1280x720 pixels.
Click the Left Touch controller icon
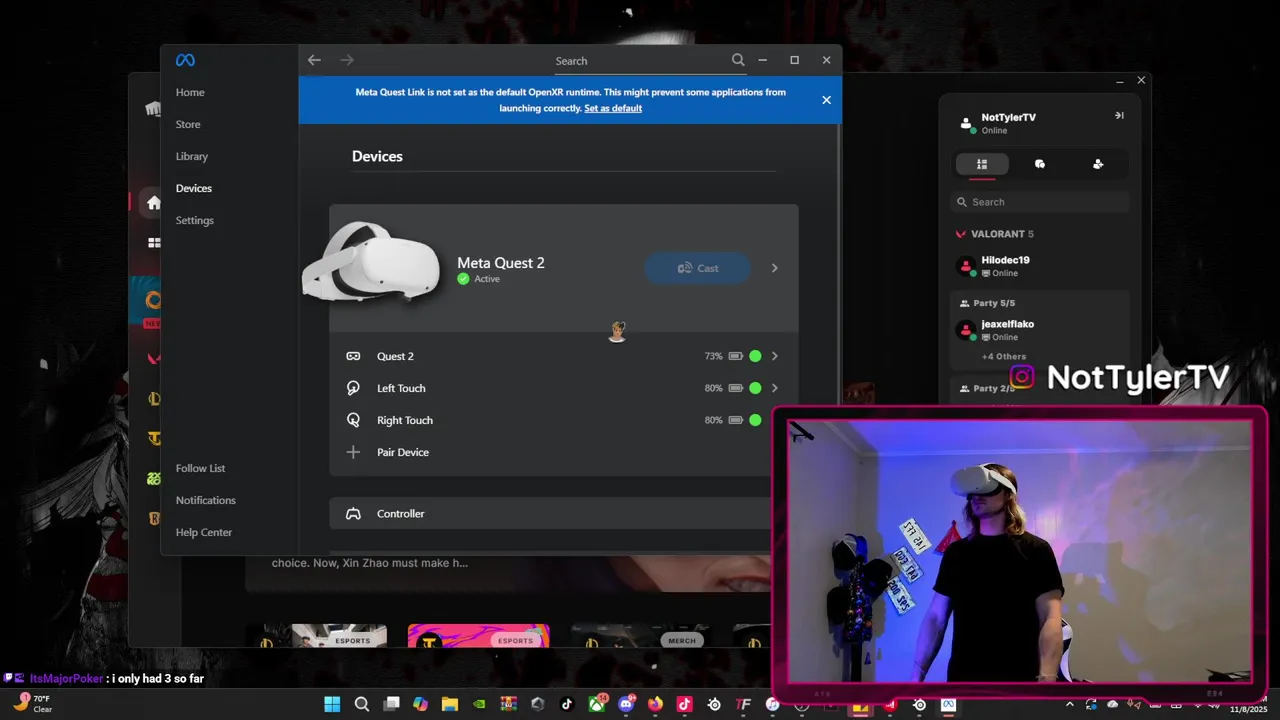(x=353, y=388)
